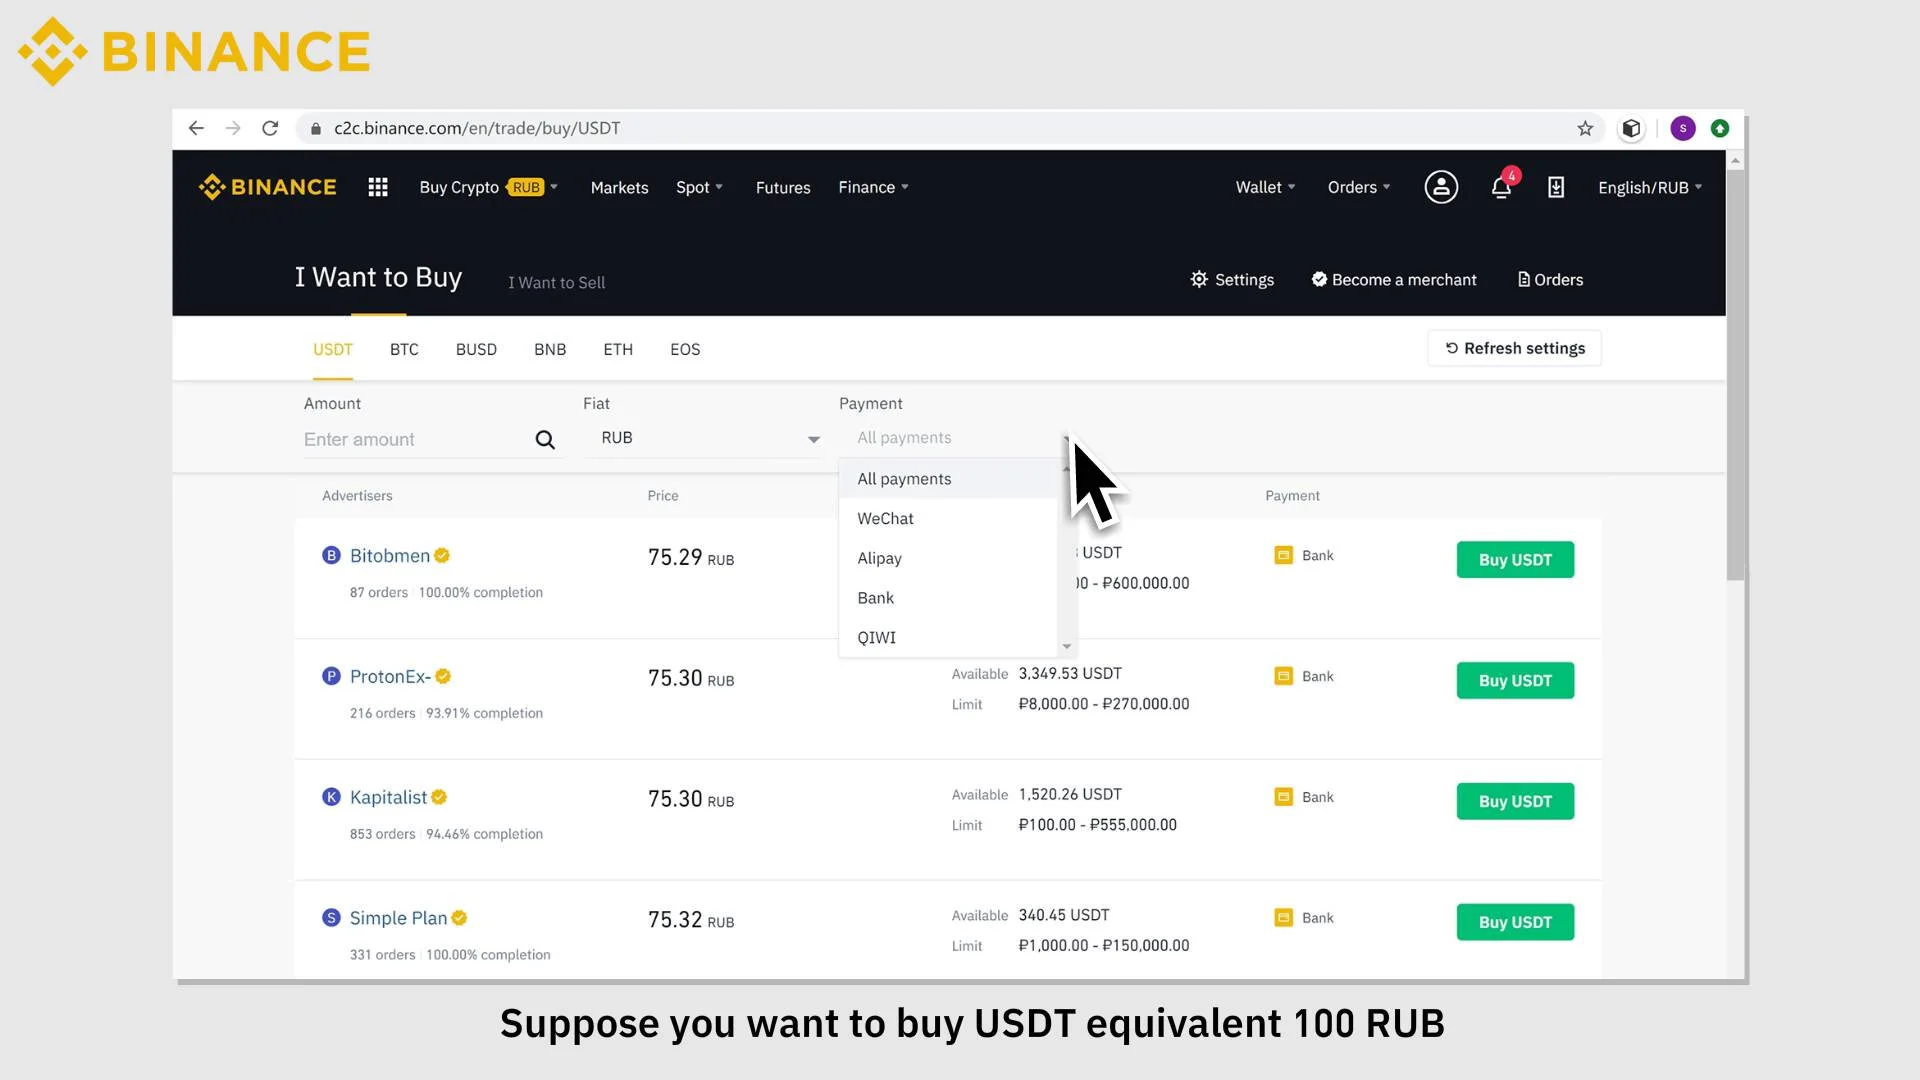This screenshot has width=1920, height=1080.
Task: Click the search magnifier in Amount field
Action: tap(545, 440)
